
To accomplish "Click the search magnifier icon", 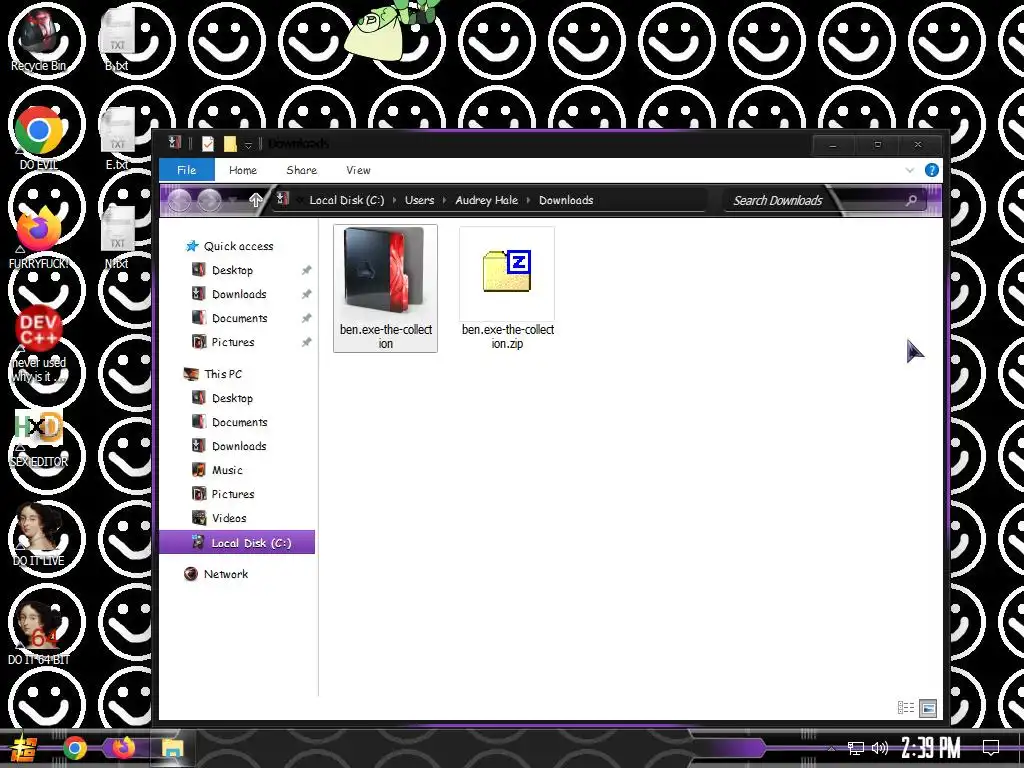I will 911,200.
